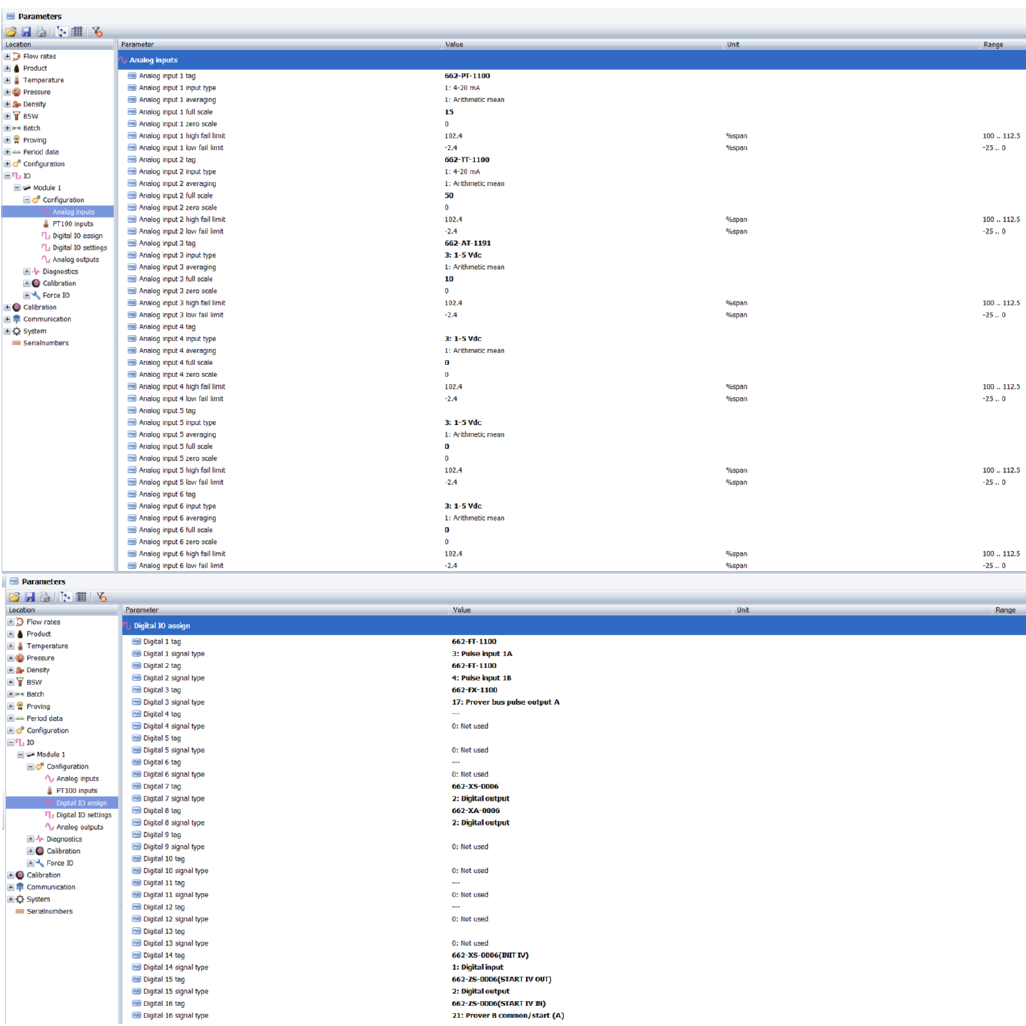
Task: Click Digital 1 signal type value Pulse input 1A
Action: pos(482,654)
